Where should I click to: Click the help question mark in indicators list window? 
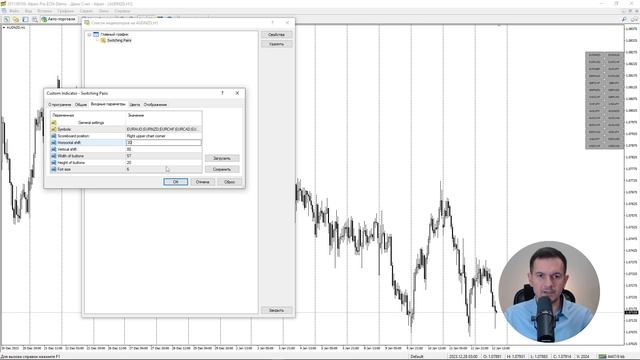coord(273,23)
